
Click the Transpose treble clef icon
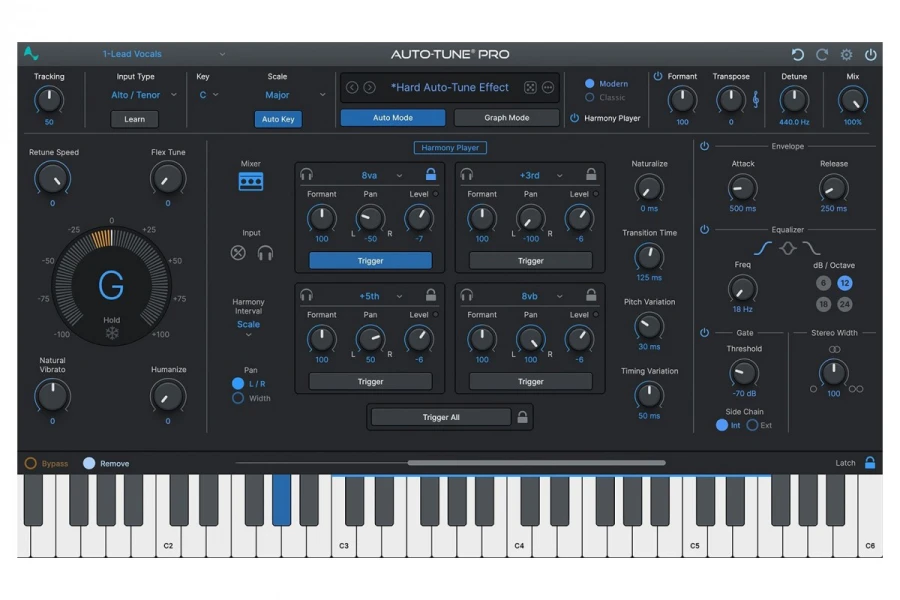(x=756, y=100)
